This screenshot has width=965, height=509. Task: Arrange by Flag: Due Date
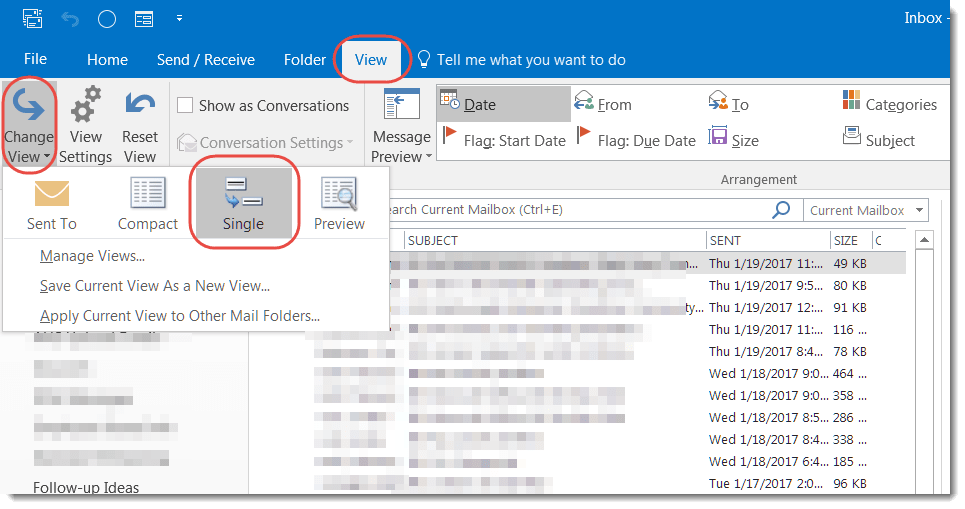[x=636, y=140]
